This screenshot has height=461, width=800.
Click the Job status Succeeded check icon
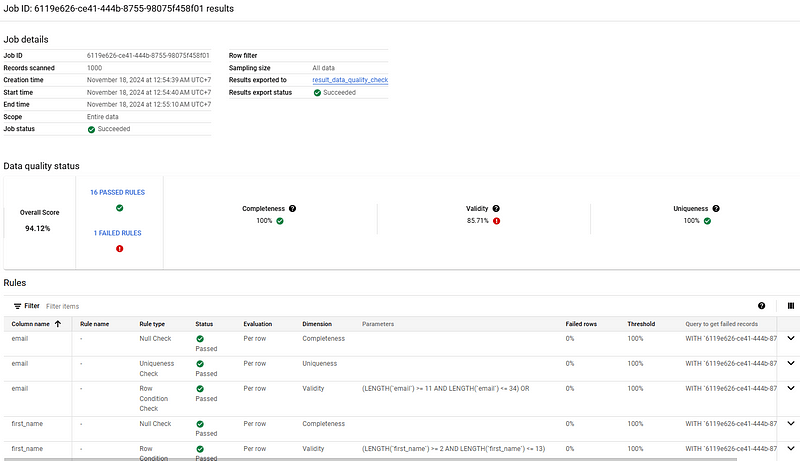(x=91, y=130)
